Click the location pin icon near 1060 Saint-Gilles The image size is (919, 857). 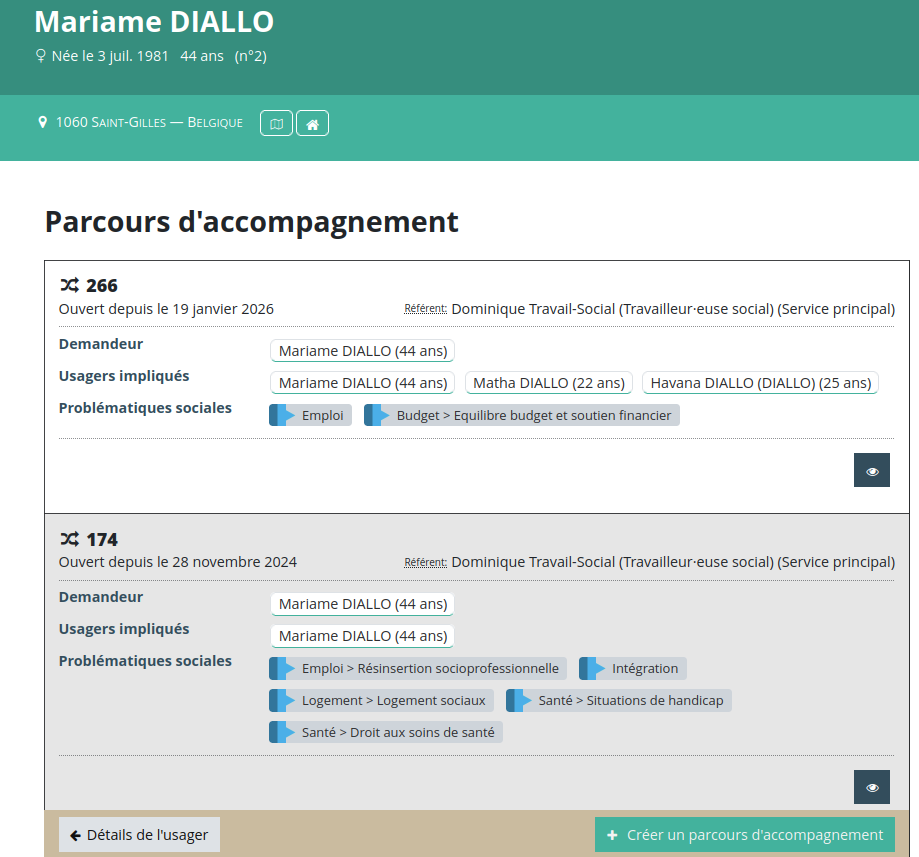42,122
